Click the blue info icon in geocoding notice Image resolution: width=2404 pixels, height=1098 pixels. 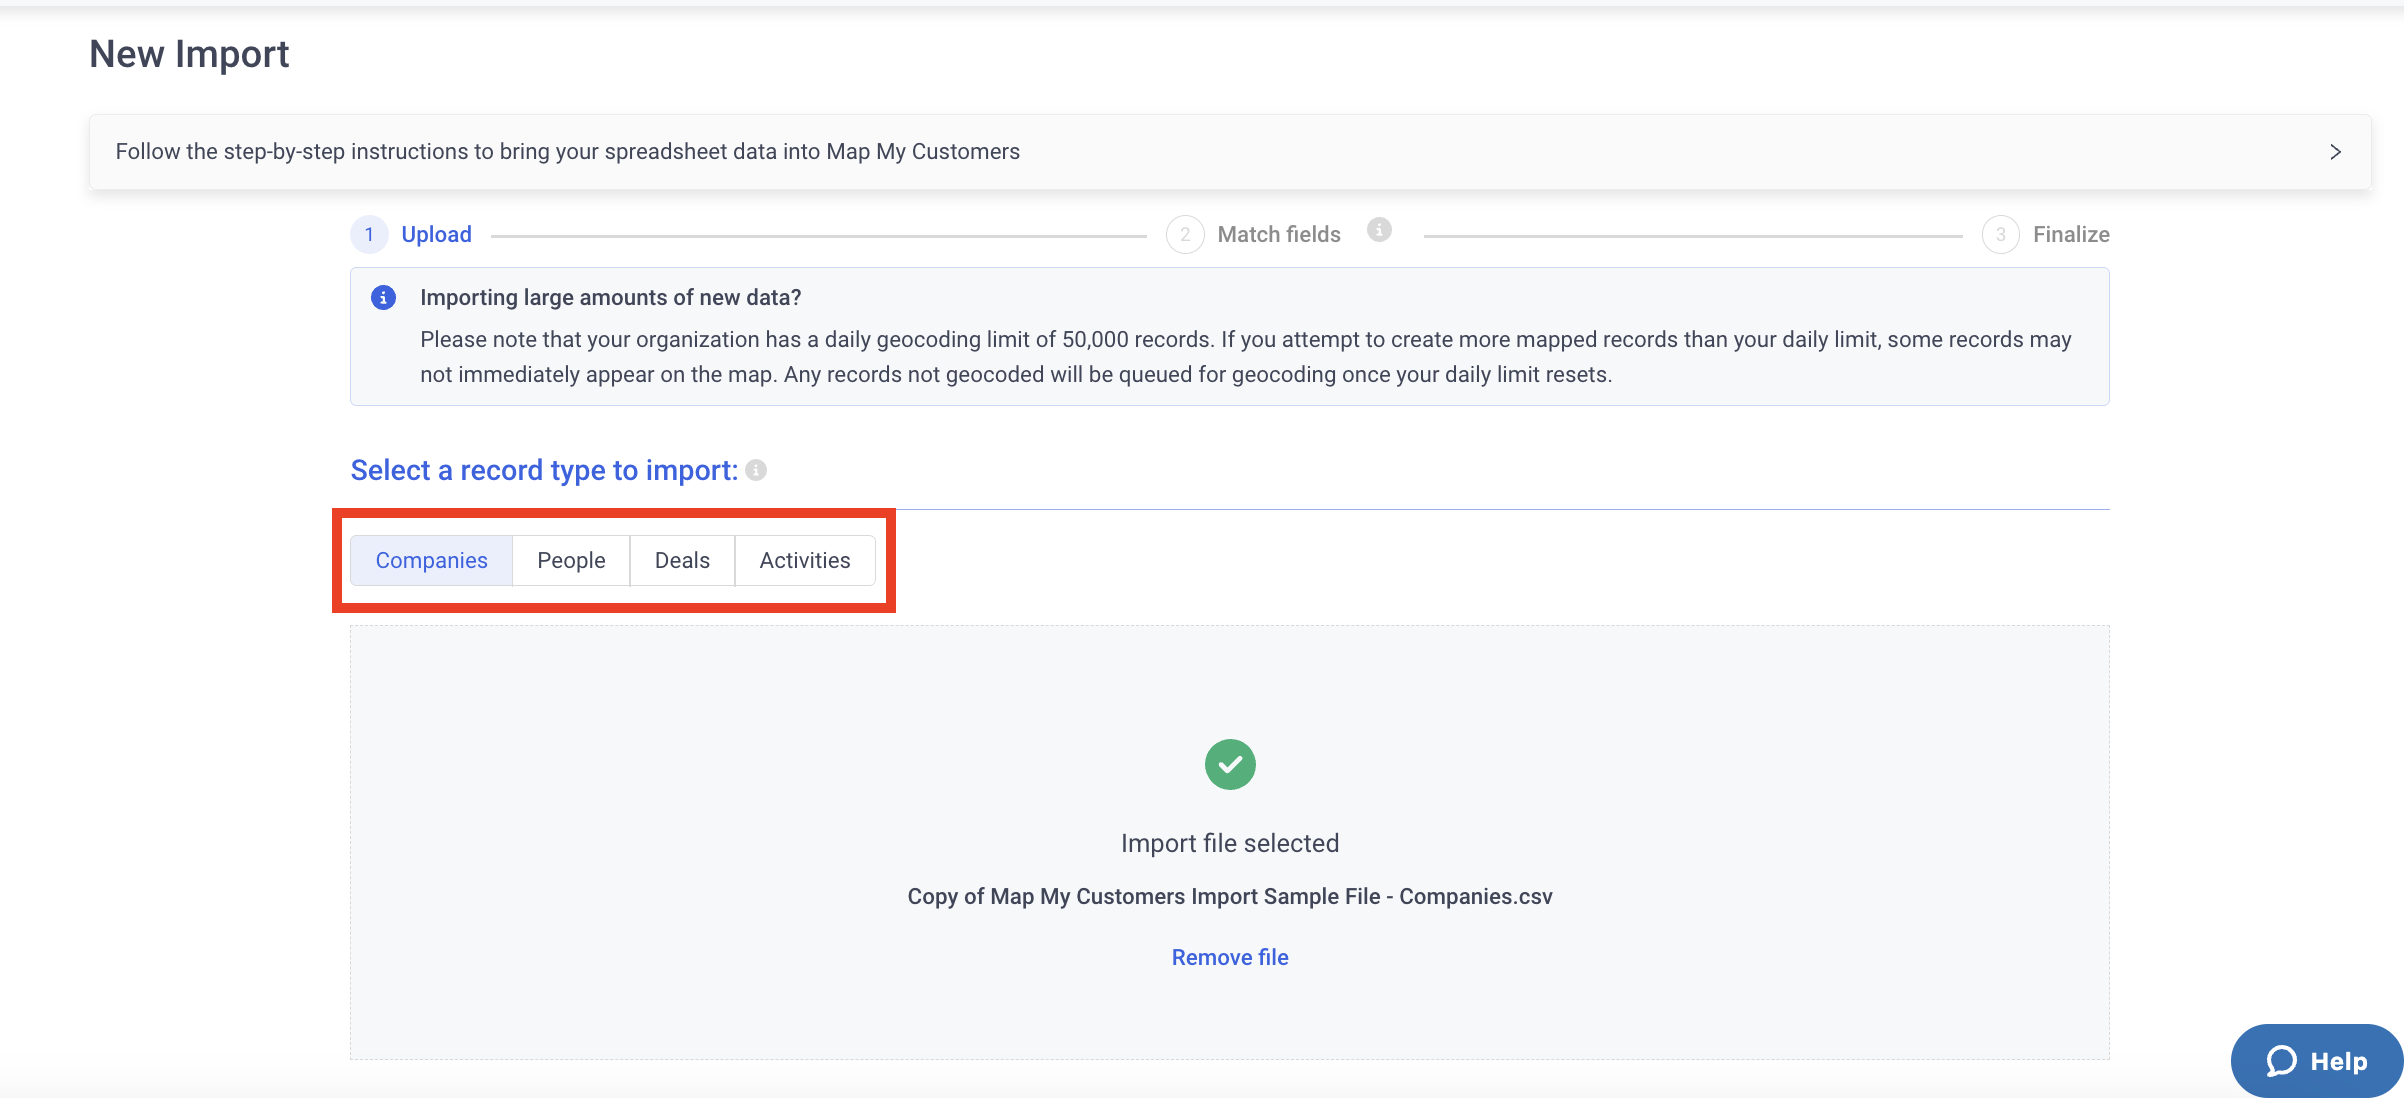383,297
